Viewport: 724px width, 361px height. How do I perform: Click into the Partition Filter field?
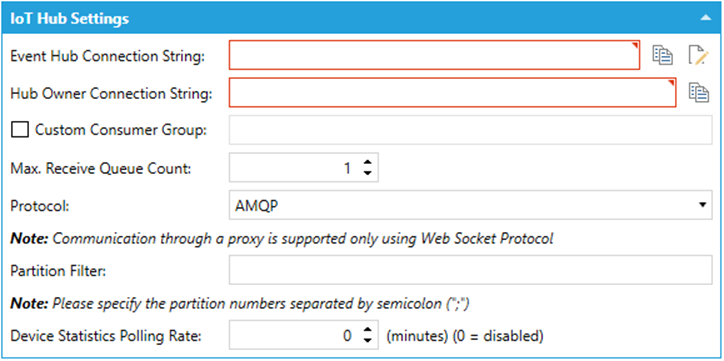click(471, 270)
